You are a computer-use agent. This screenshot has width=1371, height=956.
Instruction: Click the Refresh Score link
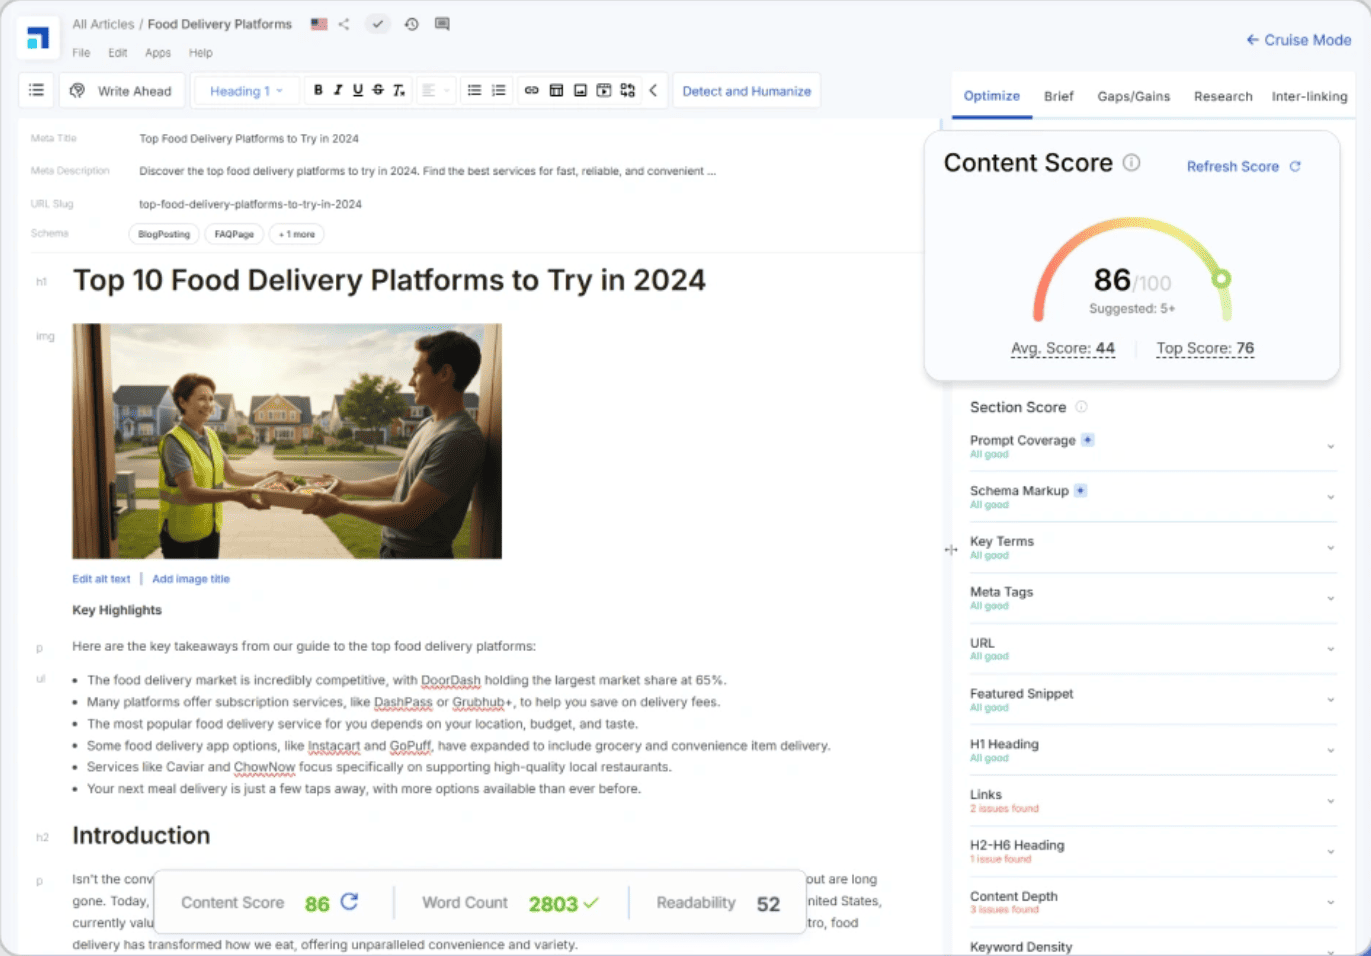click(x=1243, y=167)
